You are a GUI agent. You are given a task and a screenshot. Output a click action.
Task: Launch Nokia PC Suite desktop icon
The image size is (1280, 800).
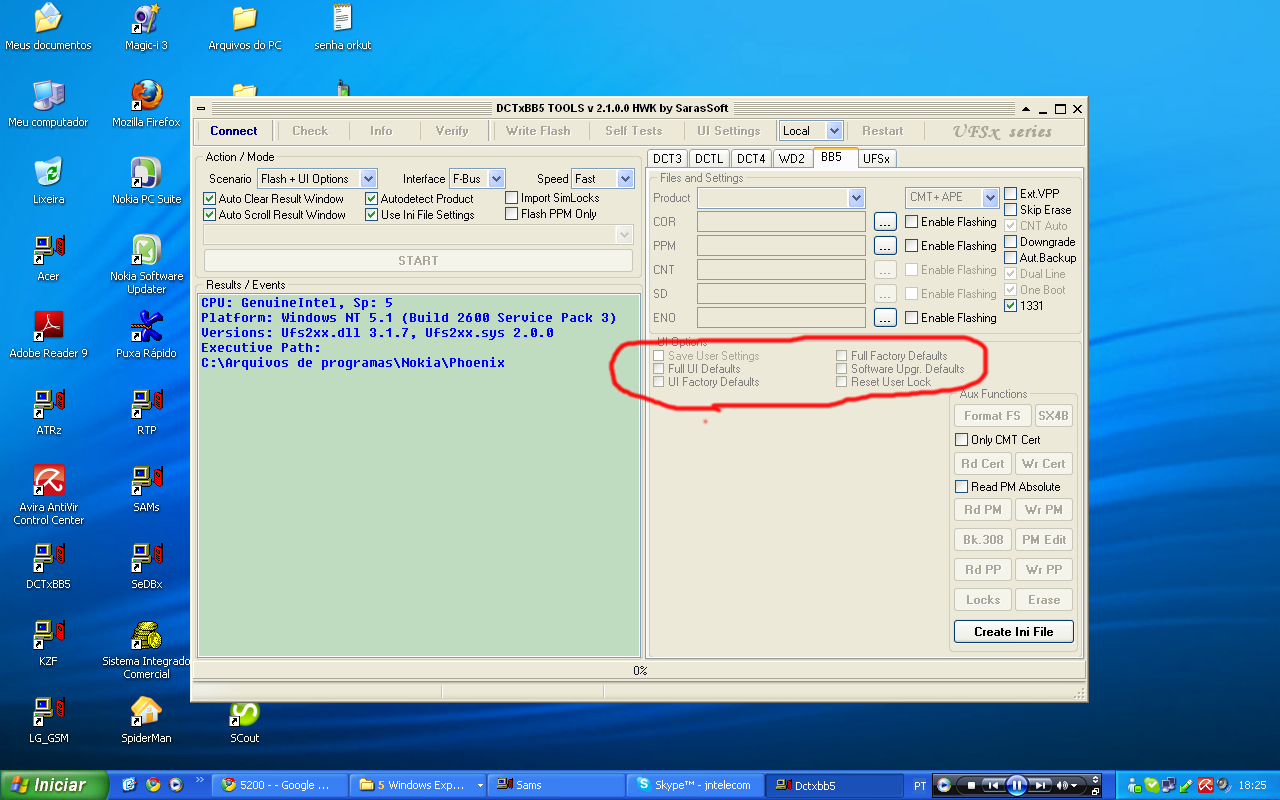pos(146,181)
